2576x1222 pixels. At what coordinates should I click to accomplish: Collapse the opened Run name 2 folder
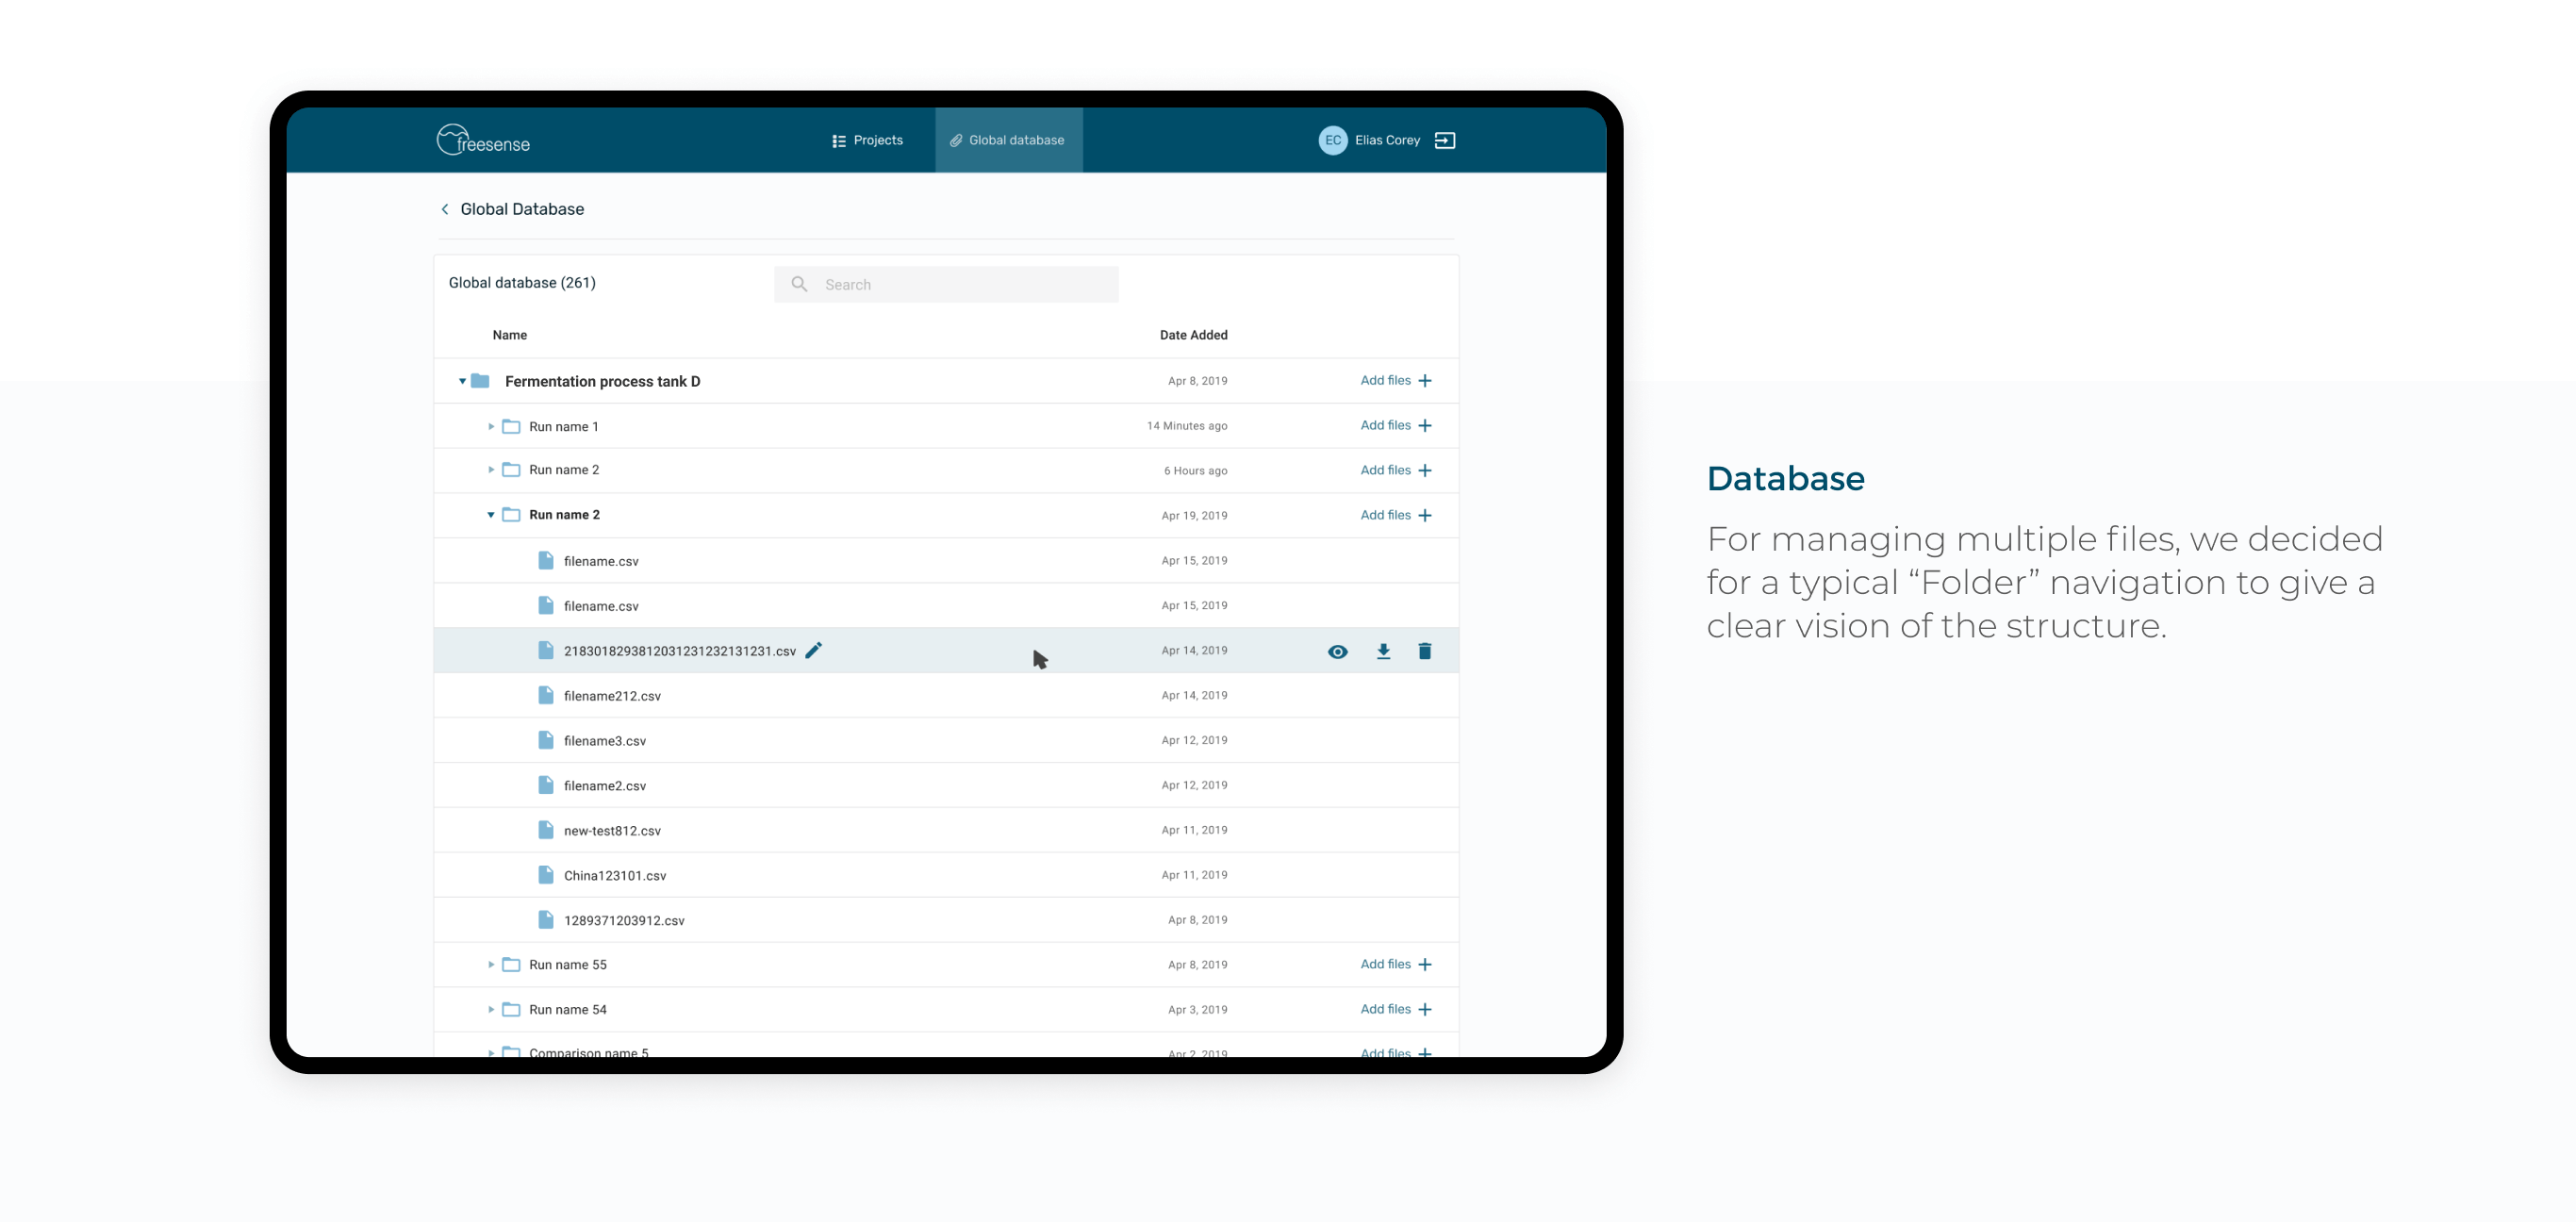pyautogui.click(x=491, y=515)
